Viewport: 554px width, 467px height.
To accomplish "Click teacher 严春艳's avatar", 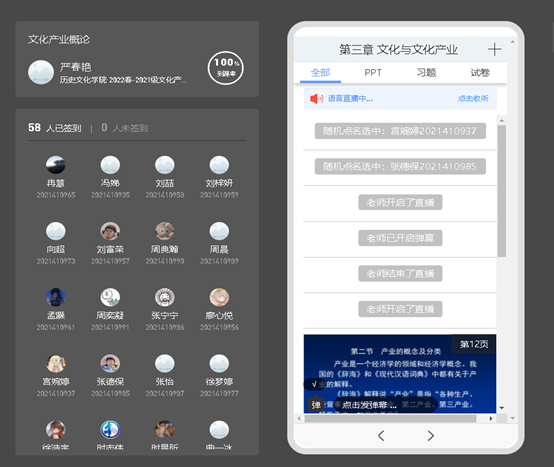I will click(41, 72).
